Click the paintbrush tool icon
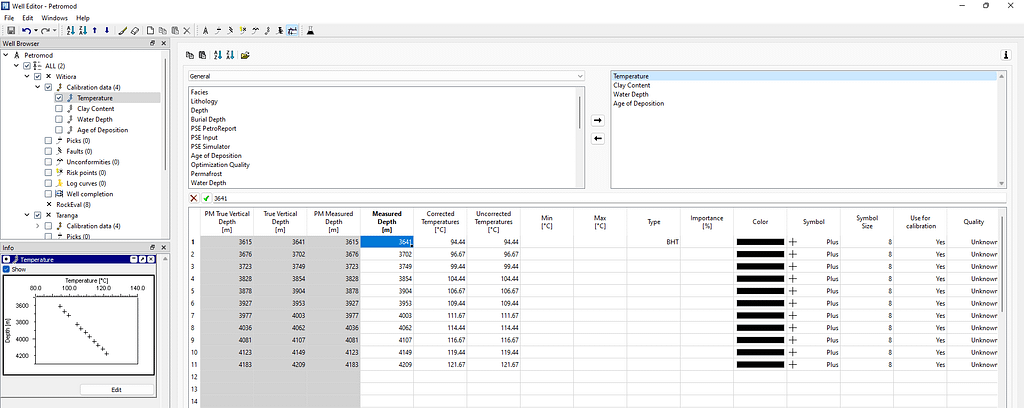This screenshot has width=1024, height=408. [x=122, y=31]
